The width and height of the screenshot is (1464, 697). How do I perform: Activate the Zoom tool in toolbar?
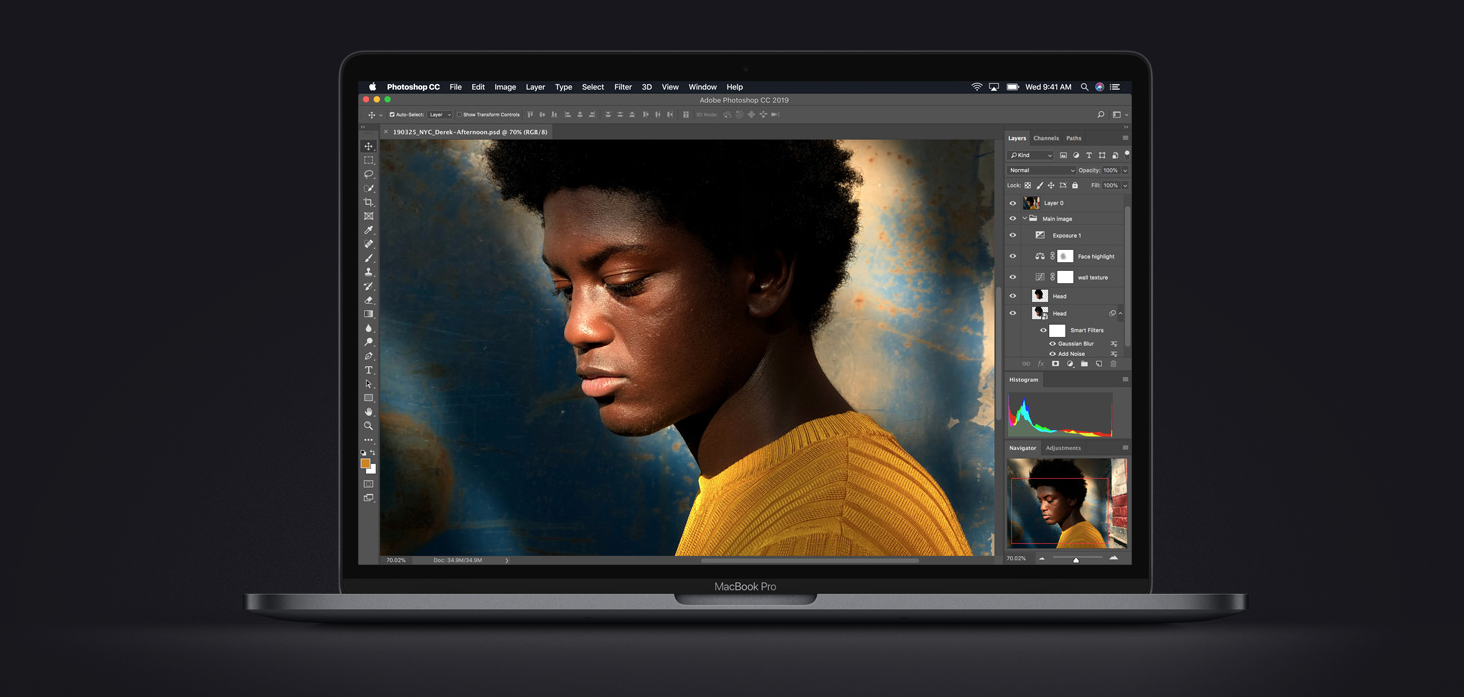[368, 426]
